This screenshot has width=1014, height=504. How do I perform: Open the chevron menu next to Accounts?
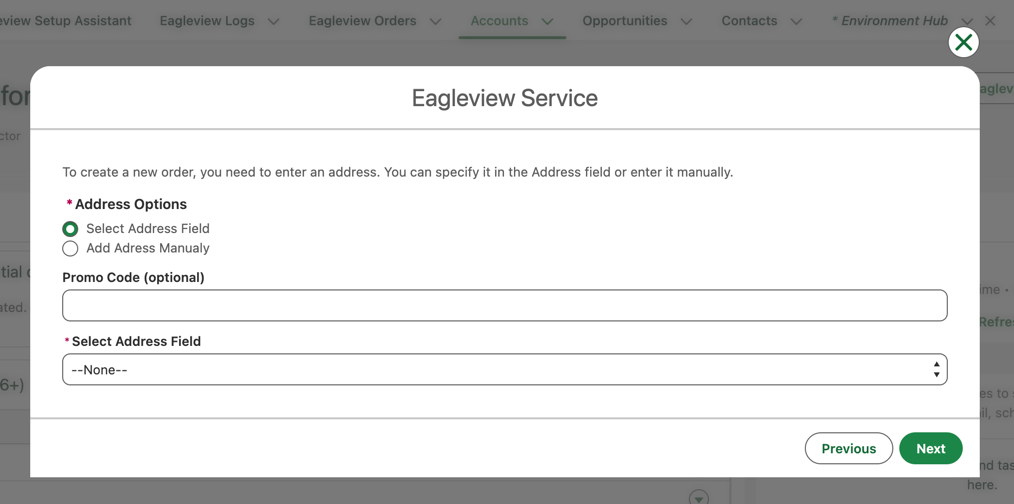[547, 21]
